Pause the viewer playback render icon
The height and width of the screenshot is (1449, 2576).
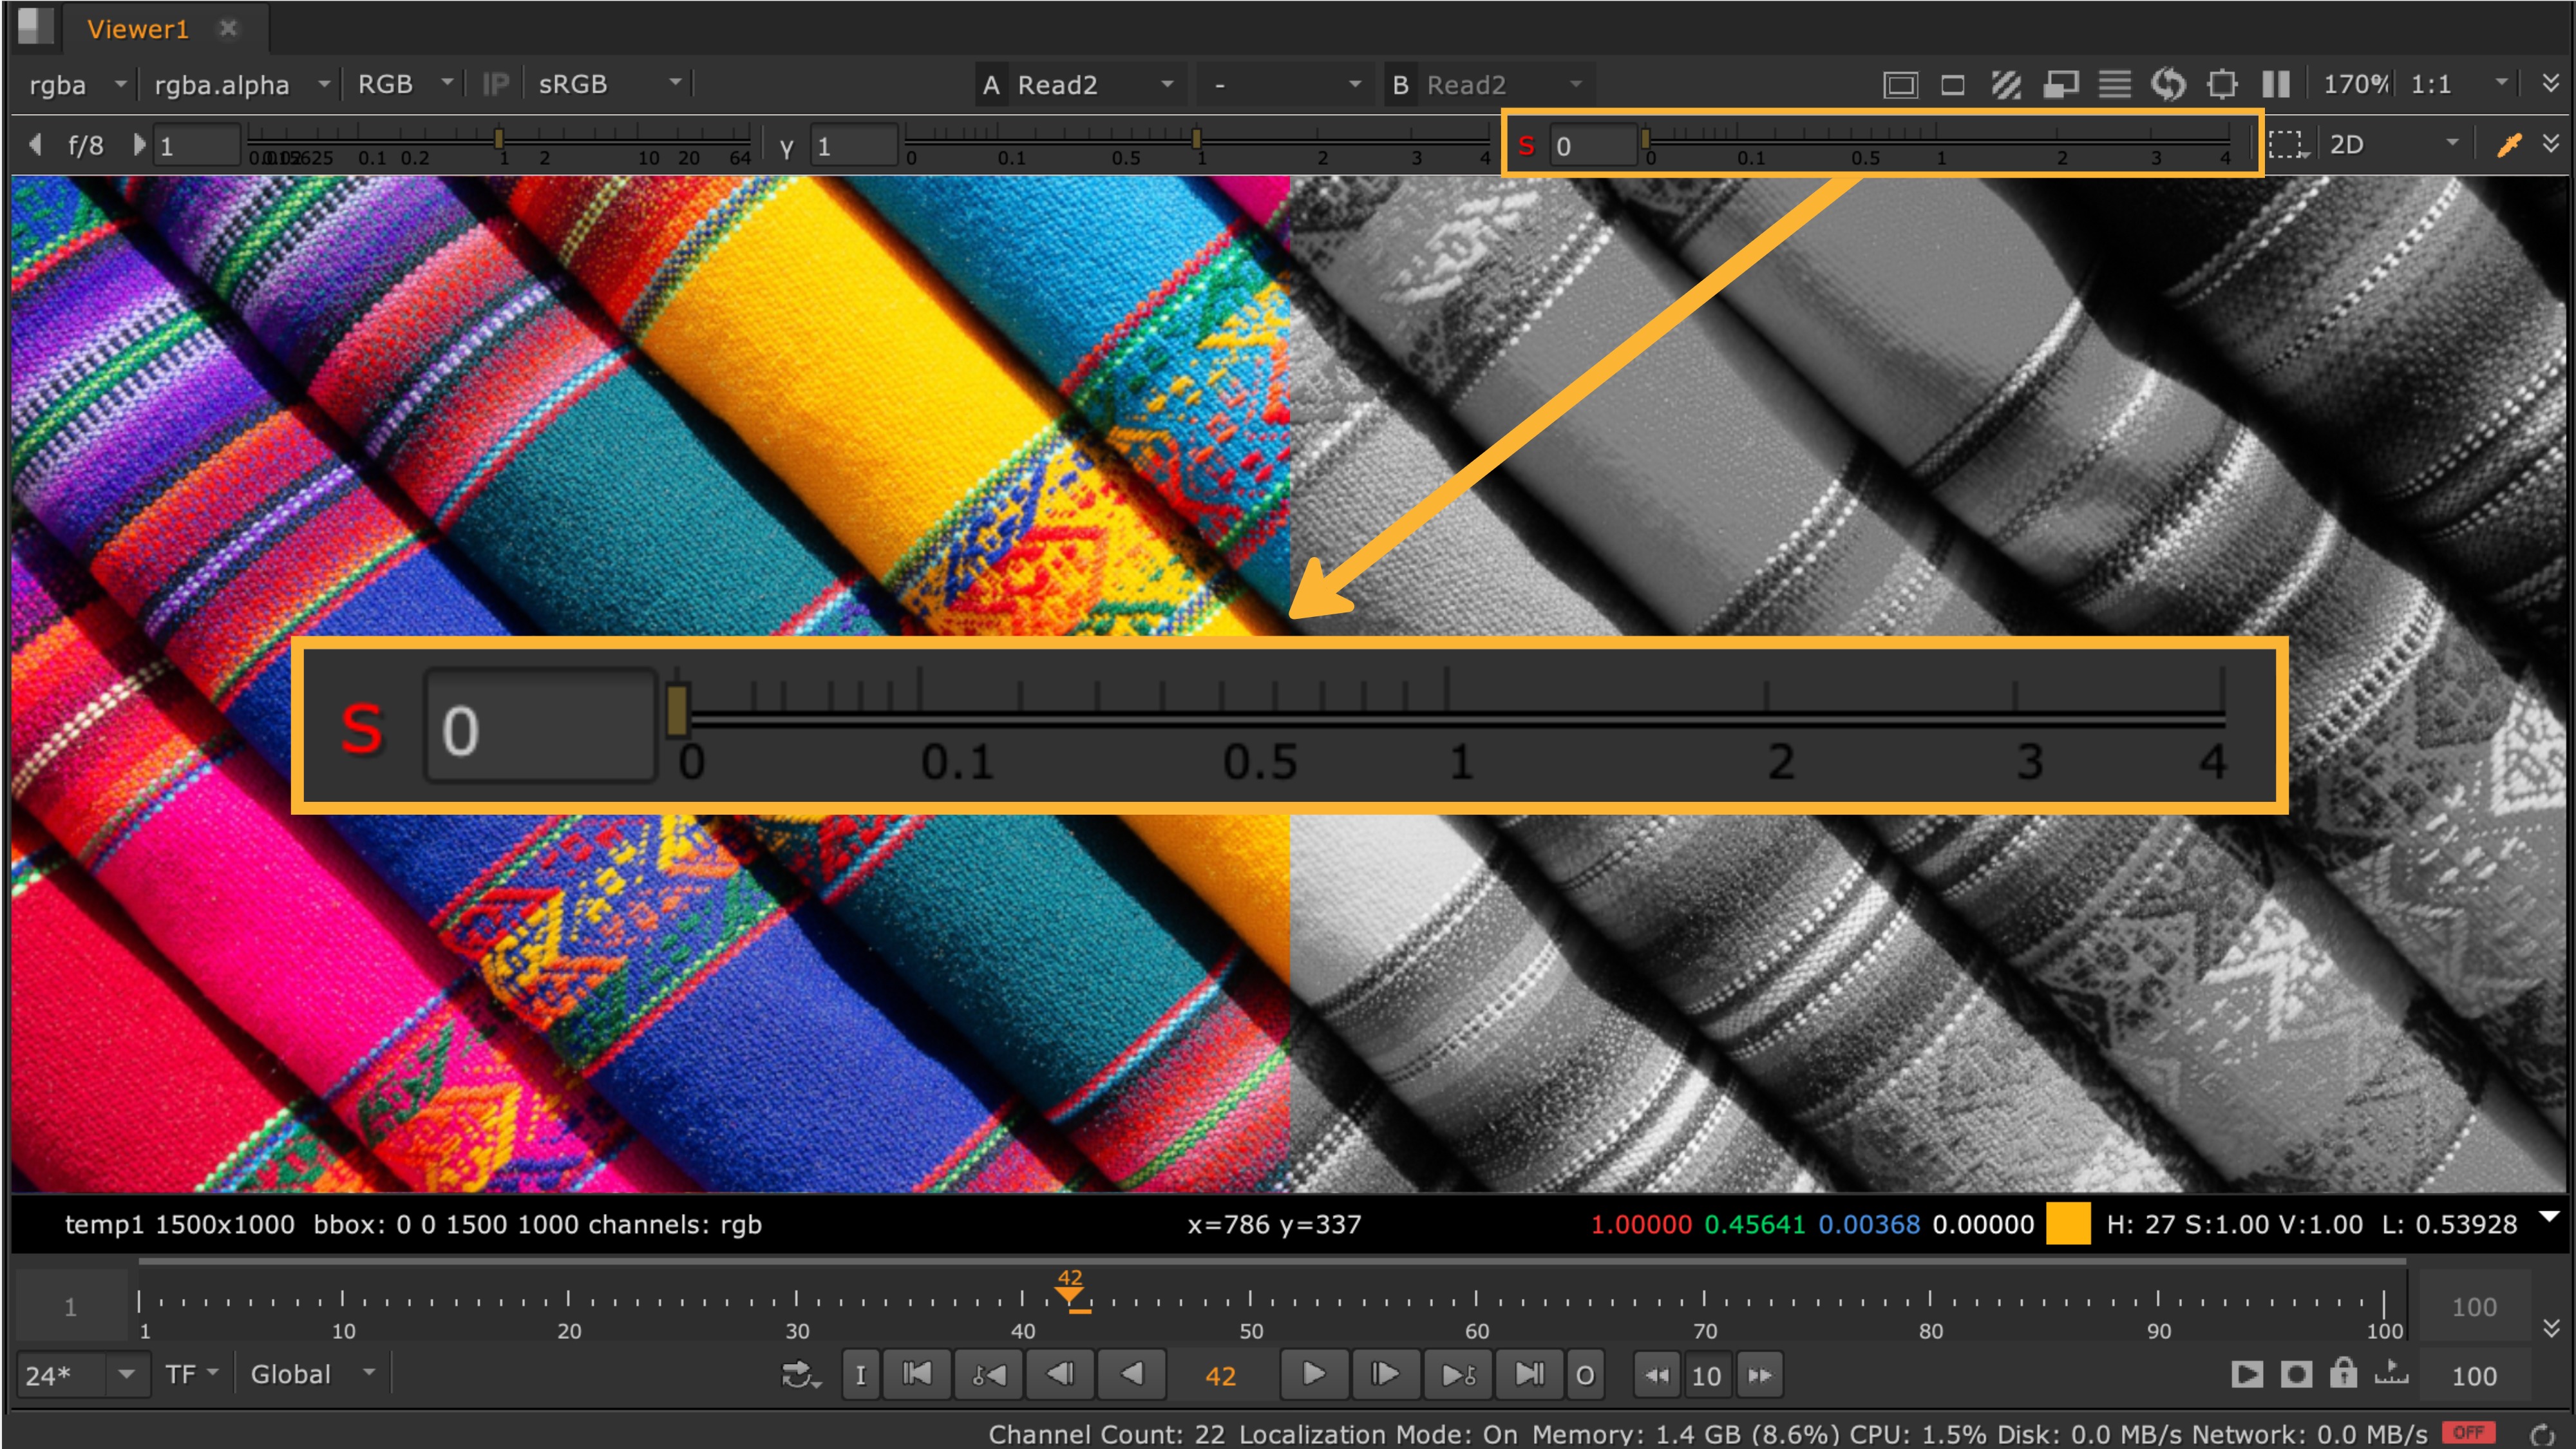tap(2276, 84)
